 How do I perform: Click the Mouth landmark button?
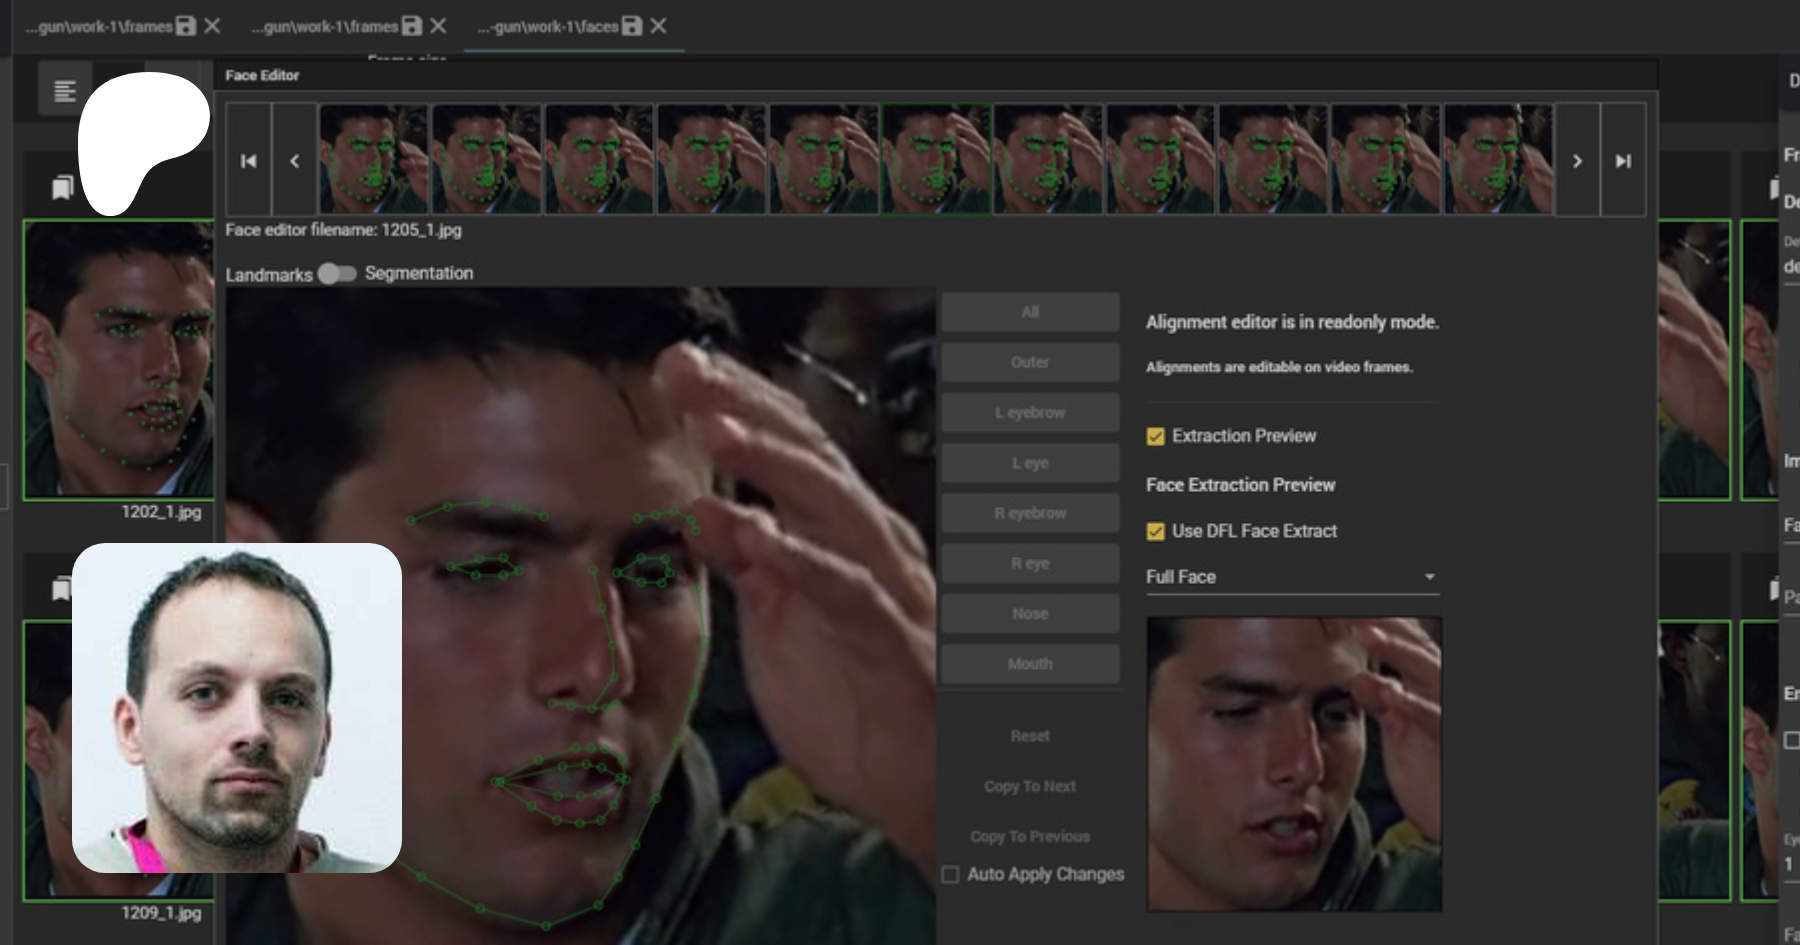pyautogui.click(x=1029, y=664)
